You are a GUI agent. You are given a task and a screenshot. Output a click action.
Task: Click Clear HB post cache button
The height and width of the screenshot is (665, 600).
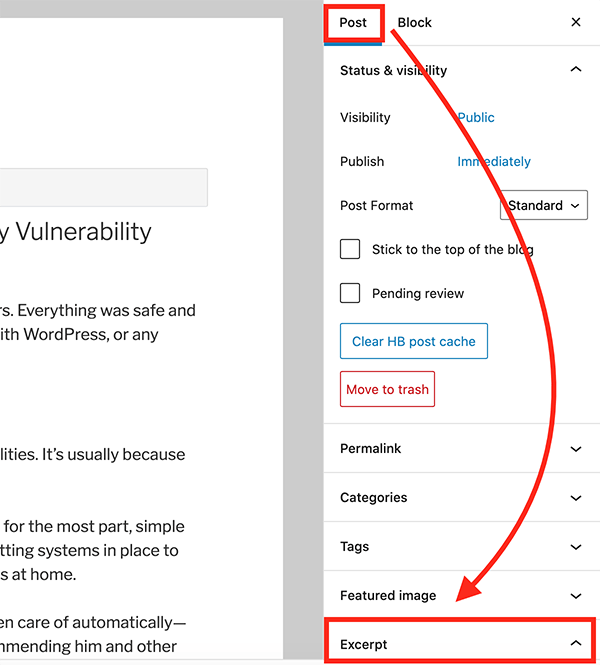413,341
